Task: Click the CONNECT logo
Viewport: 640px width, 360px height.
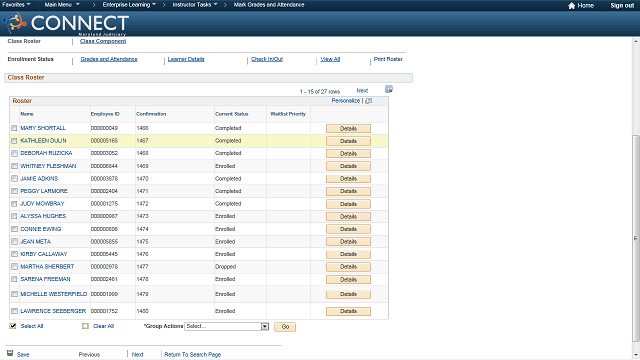Action: (x=65, y=23)
